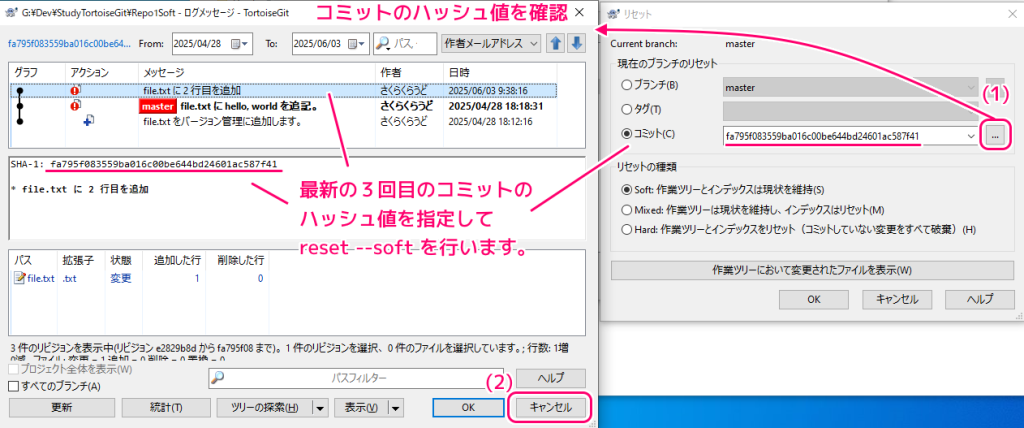Choose the Hard reset type option
Screen dimensions: 1024x428
tap(627, 229)
